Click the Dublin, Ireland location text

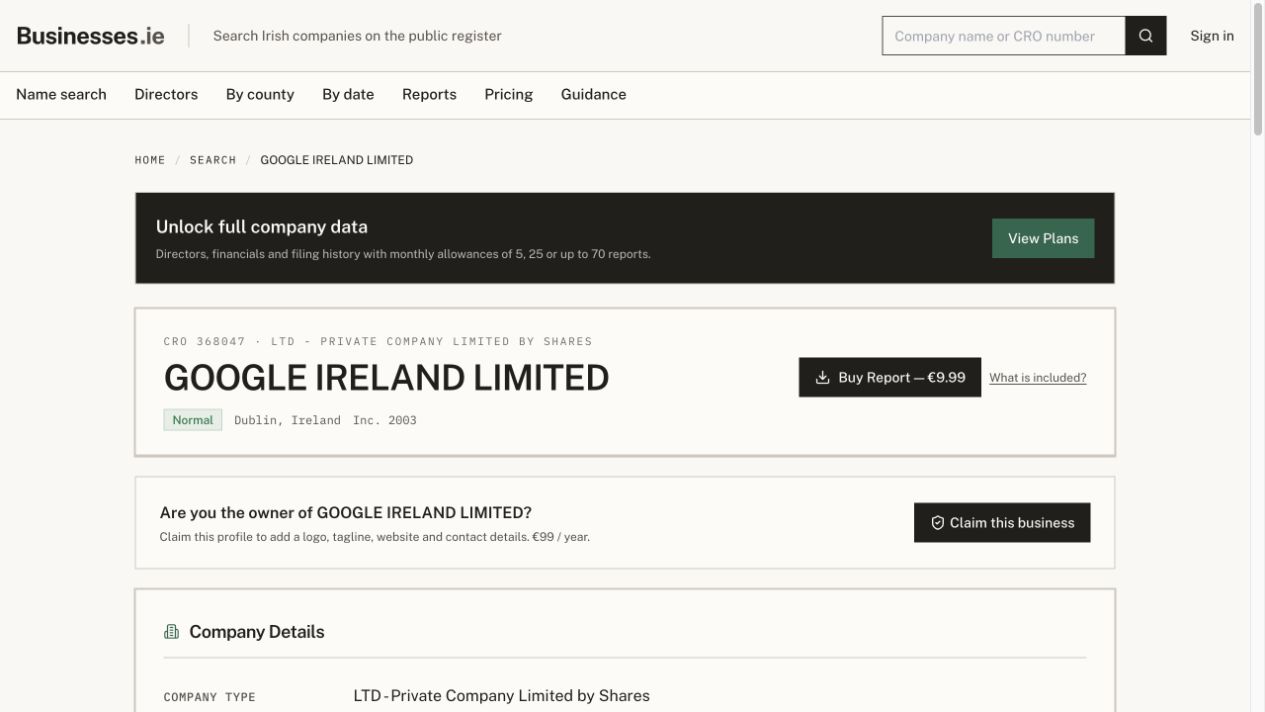coord(287,420)
